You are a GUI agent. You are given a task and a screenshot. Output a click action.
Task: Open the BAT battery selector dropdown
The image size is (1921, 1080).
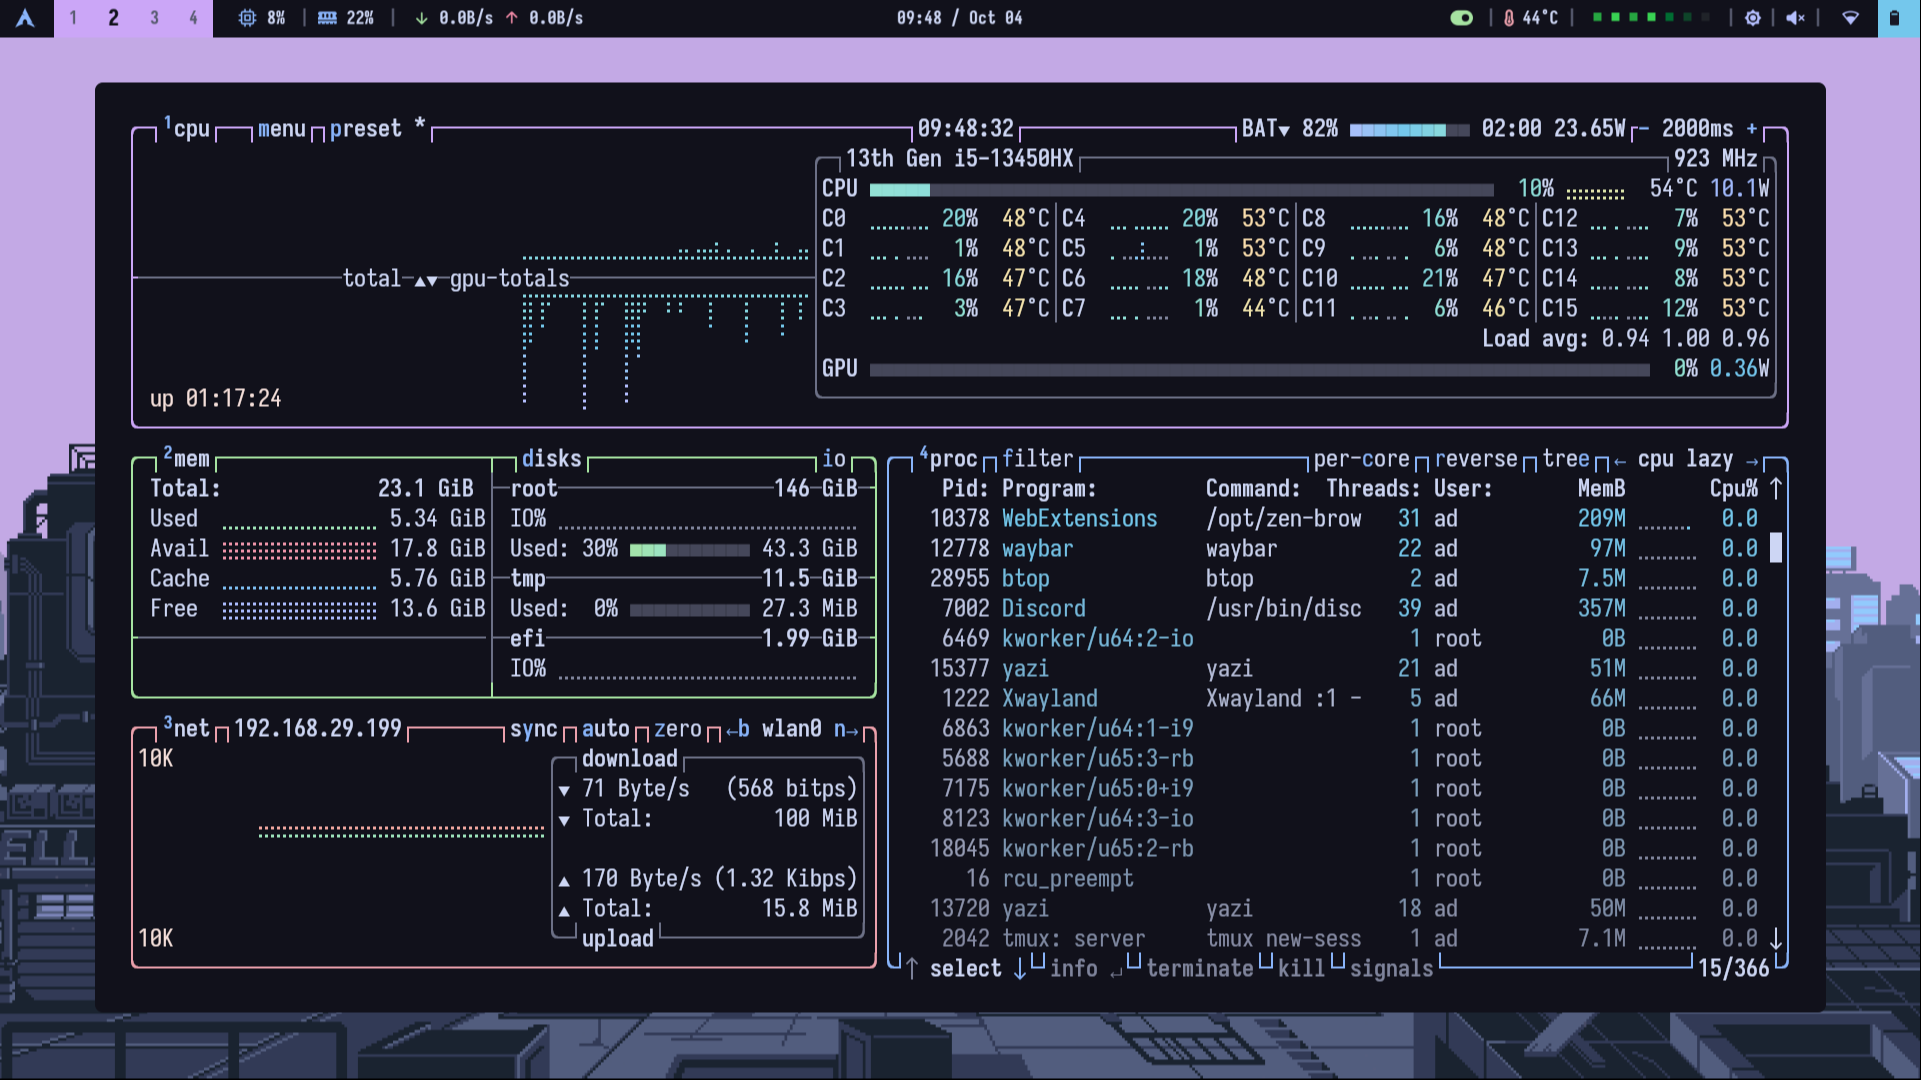pyautogui.click(x=1266, y=129)
